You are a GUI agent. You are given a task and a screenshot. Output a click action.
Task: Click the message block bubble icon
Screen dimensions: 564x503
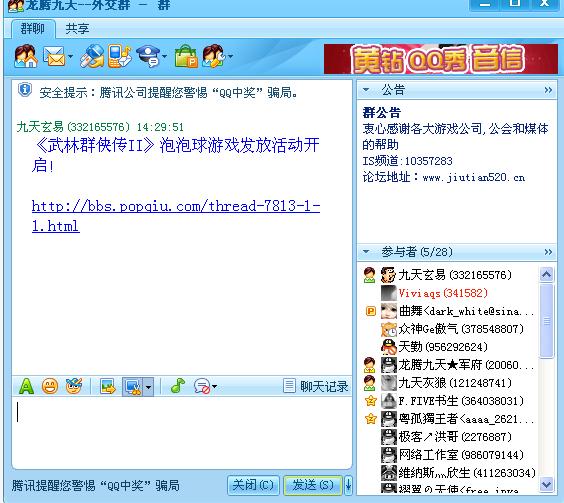(201, 387)
